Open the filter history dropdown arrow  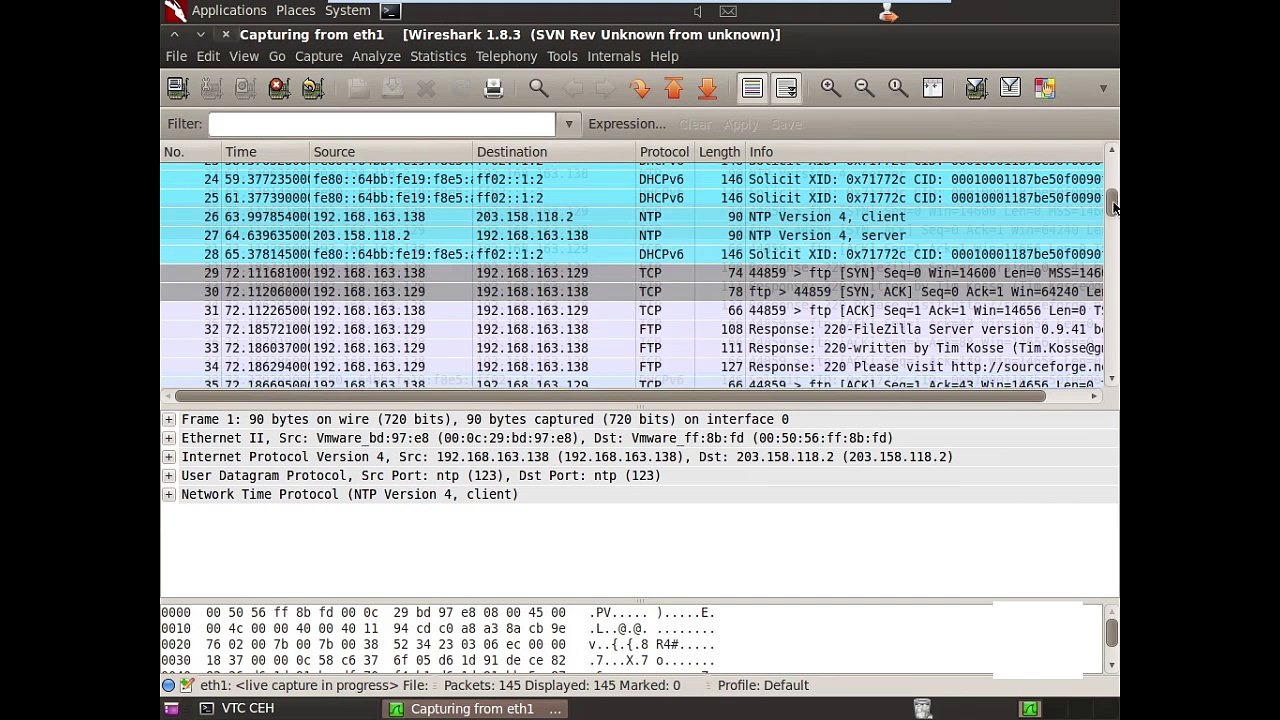click(569, 124)
